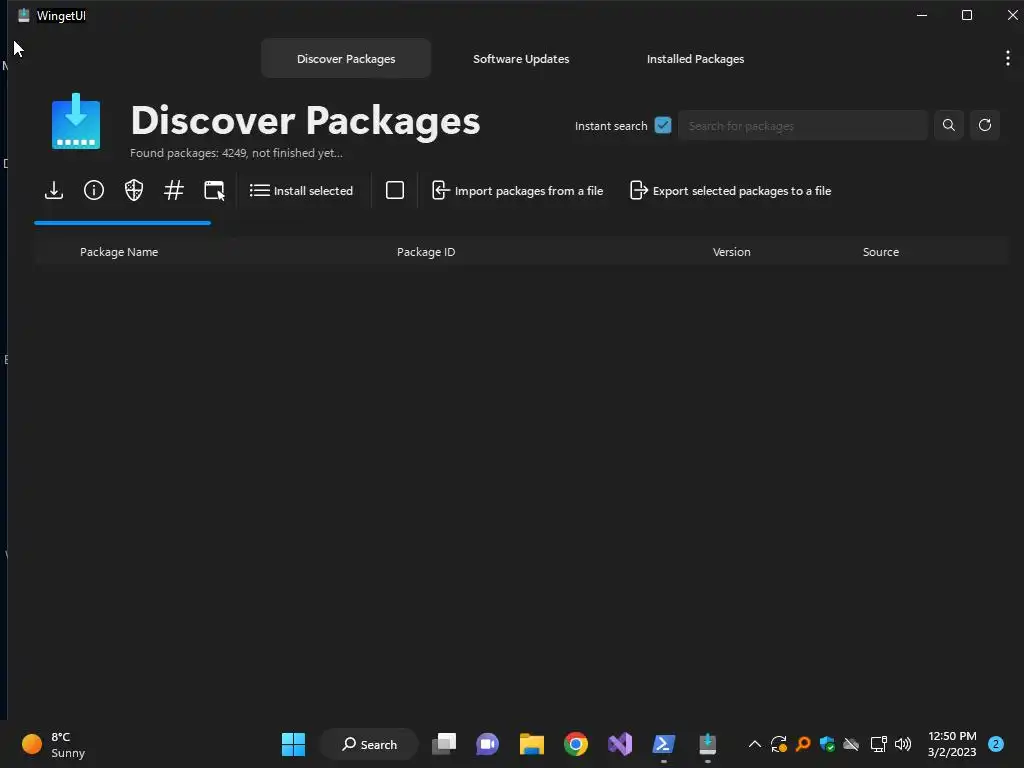Open the clock showing 12:50 PM
The image size is (1024, 768).
tap(952, 744)
